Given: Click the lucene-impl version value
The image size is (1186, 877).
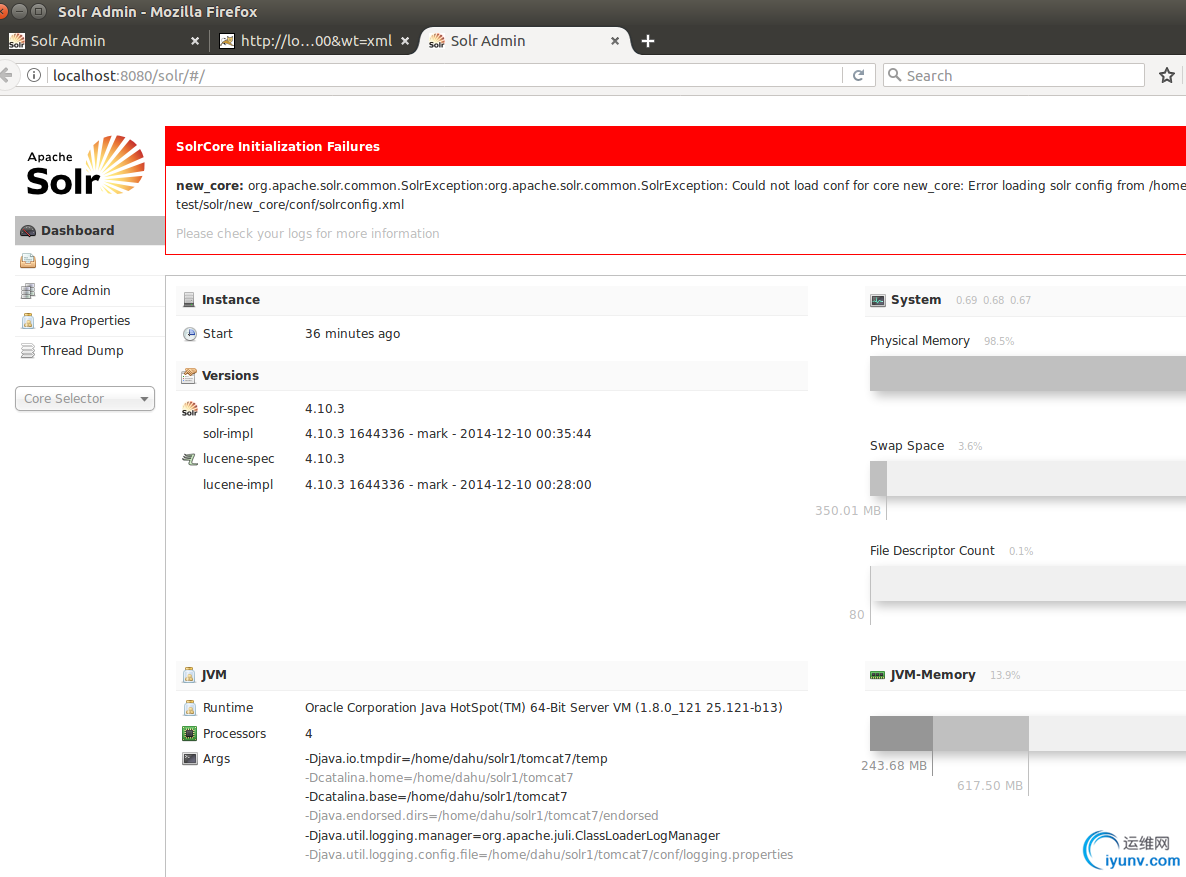Looking at the screenshot, I should click(x=448, y=484).
